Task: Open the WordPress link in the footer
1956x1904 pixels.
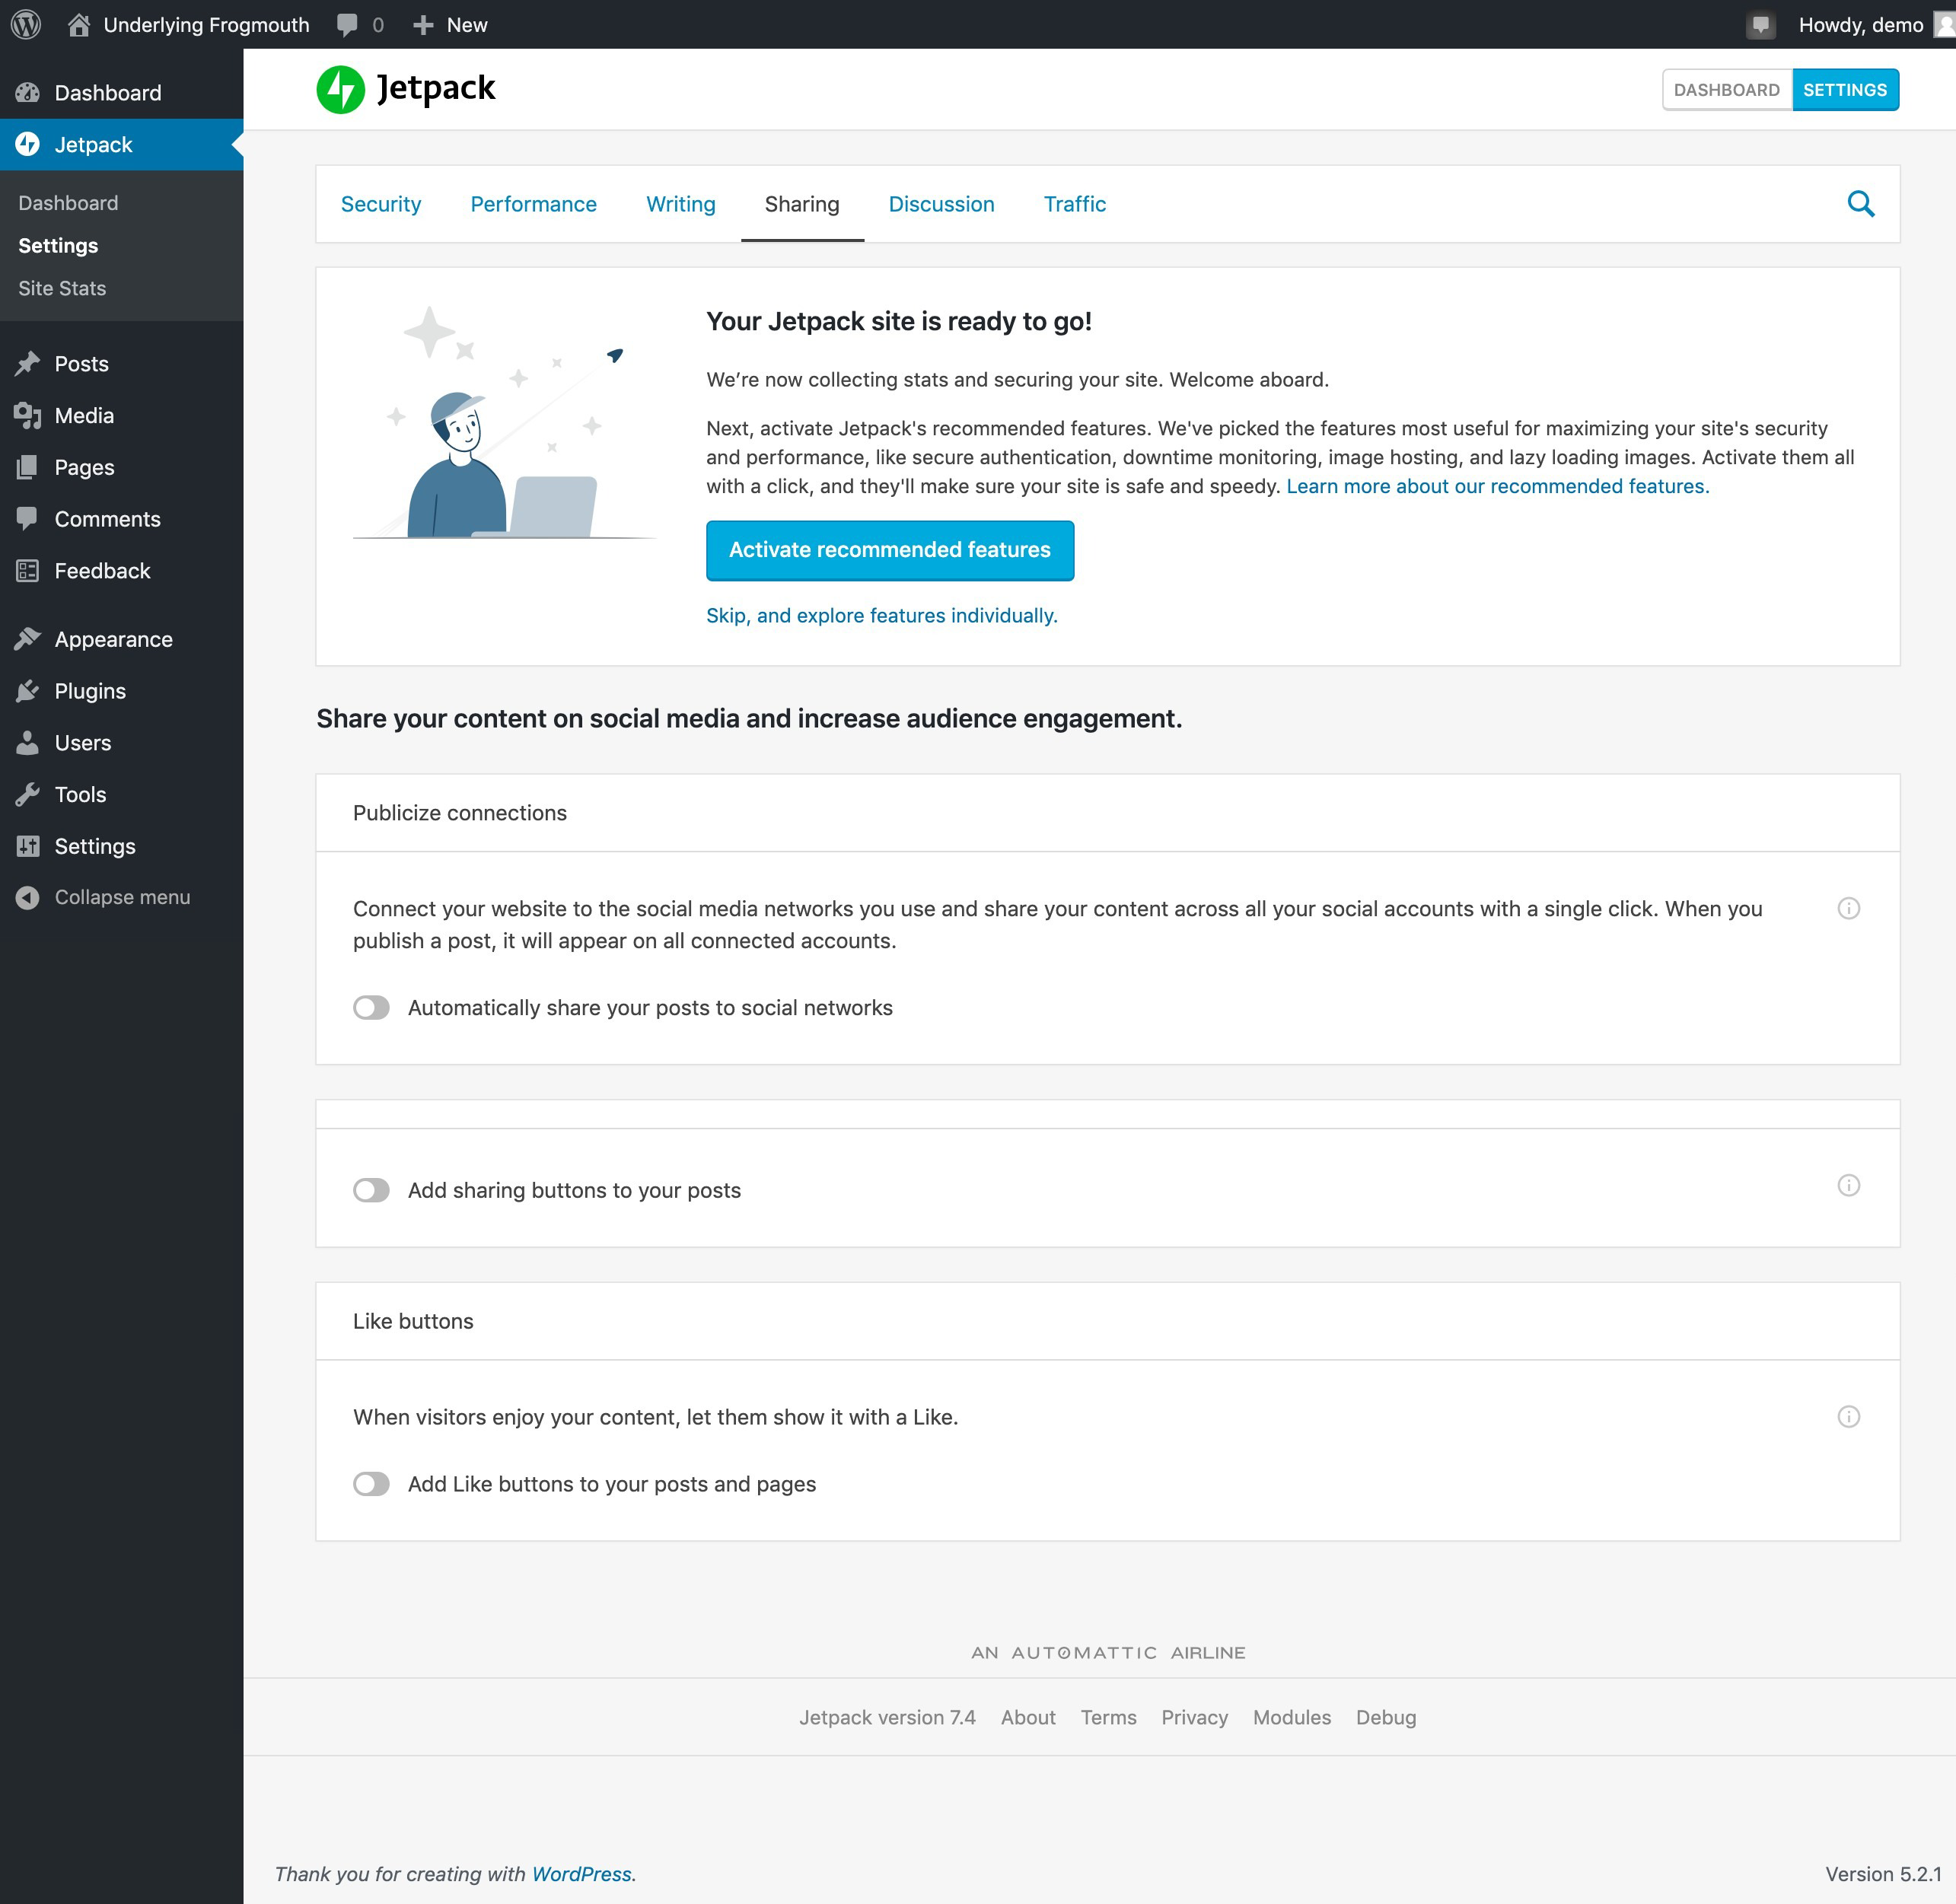Action: [x=583, y=1874]
